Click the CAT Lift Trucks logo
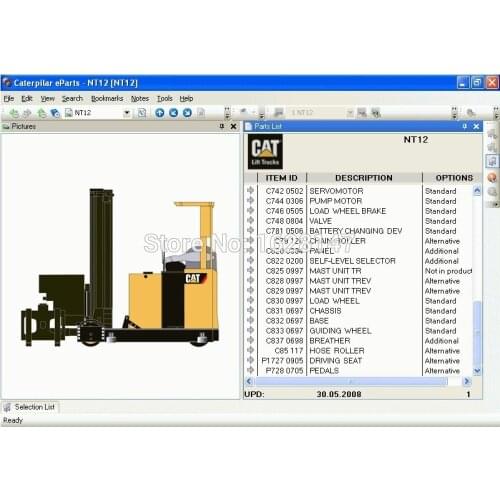 (x=265, y=152)
